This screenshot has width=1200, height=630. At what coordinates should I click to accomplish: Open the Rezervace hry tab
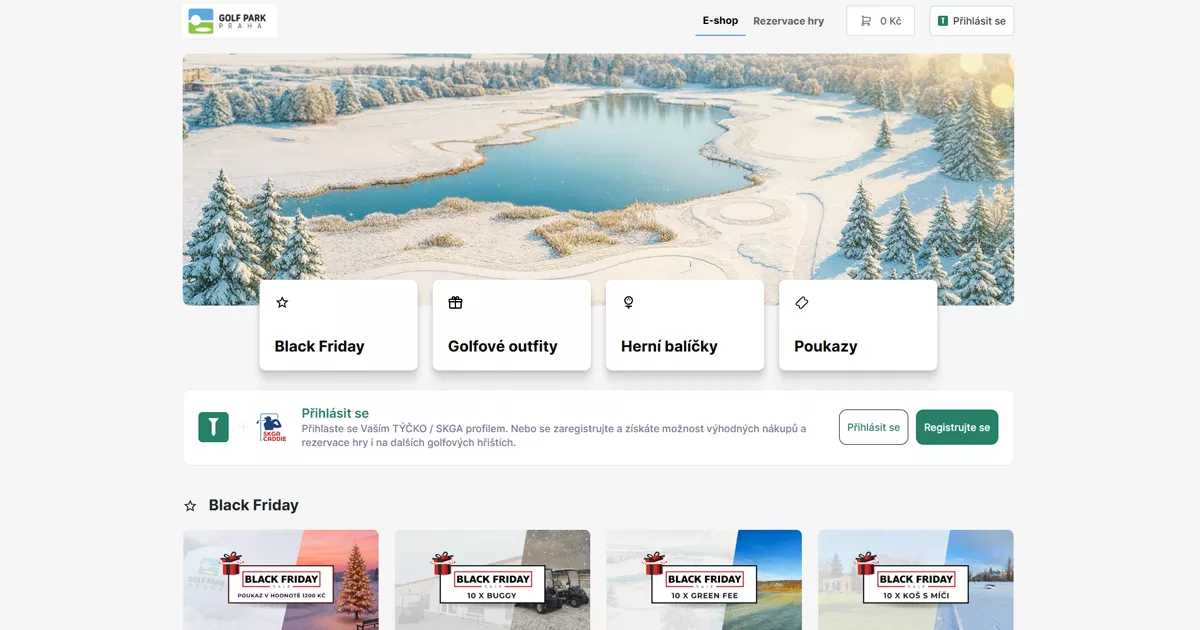click(788, 21)
